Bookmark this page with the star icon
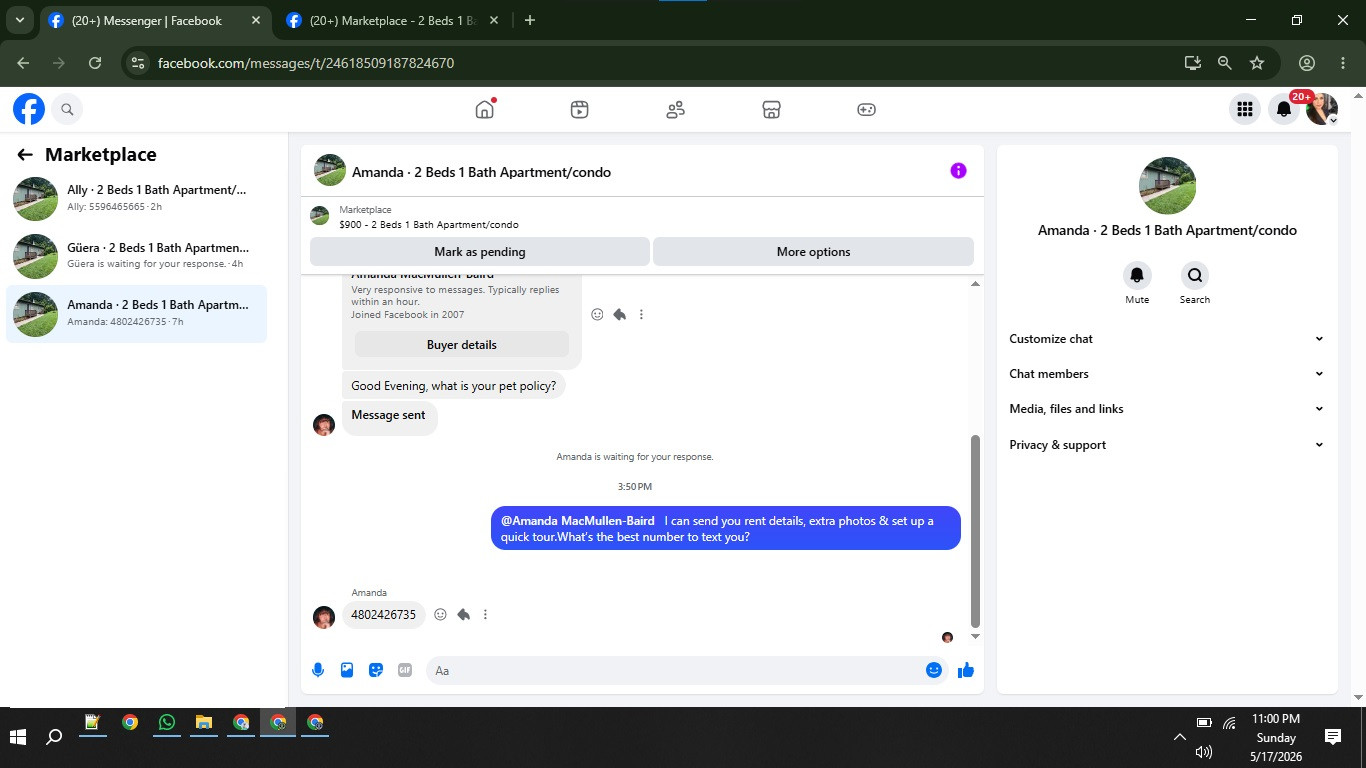Viewport: 1366px width, 768px height. click(x=1257, y=63)
